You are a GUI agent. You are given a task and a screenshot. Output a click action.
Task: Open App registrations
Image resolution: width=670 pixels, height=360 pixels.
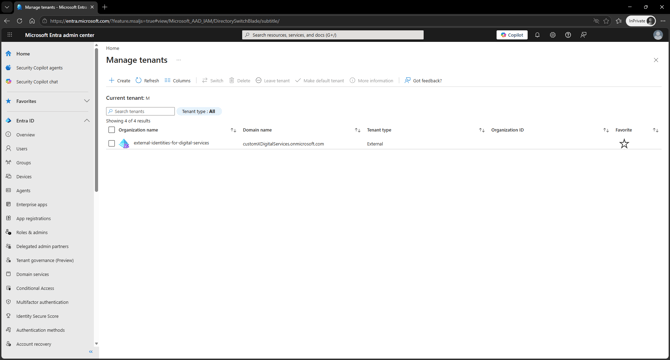tap(33, 219)
